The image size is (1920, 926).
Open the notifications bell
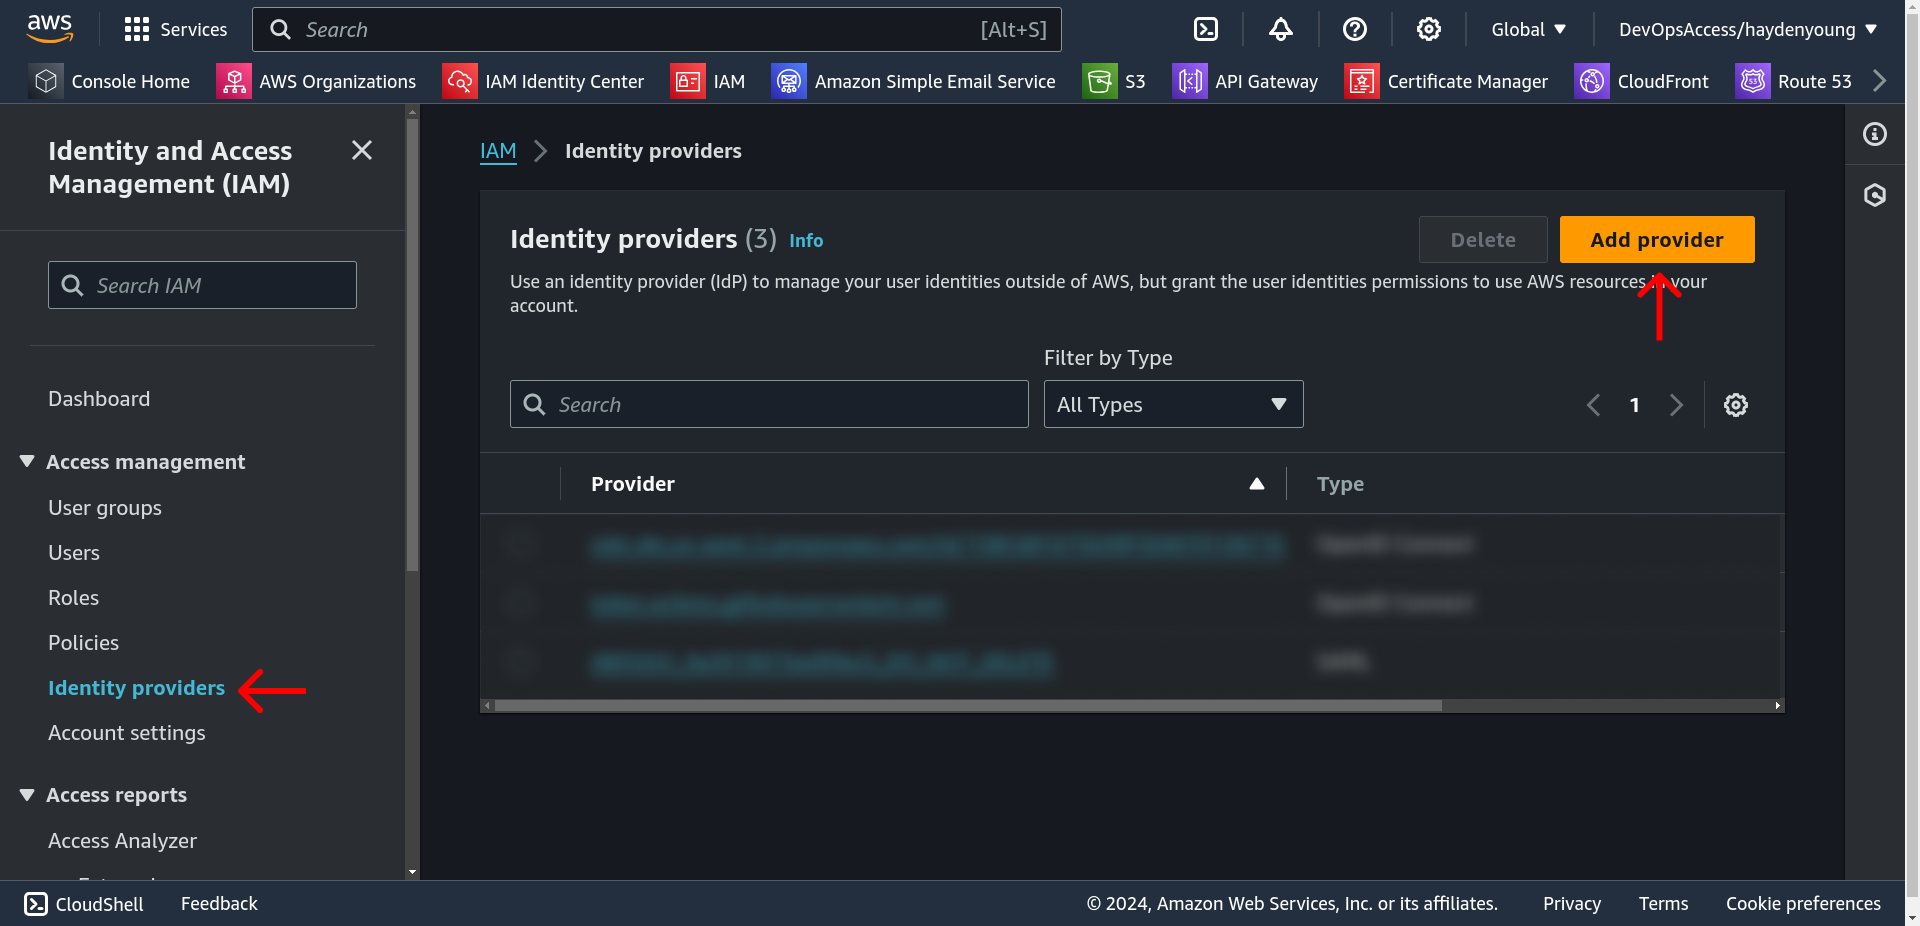(1280, 29)
